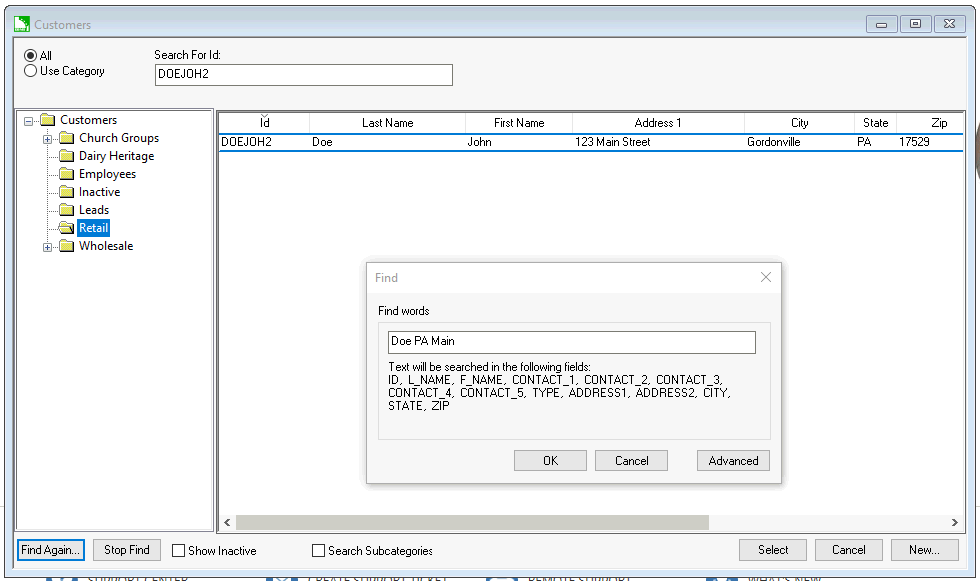Expand the Church Groups tree node

47,138
